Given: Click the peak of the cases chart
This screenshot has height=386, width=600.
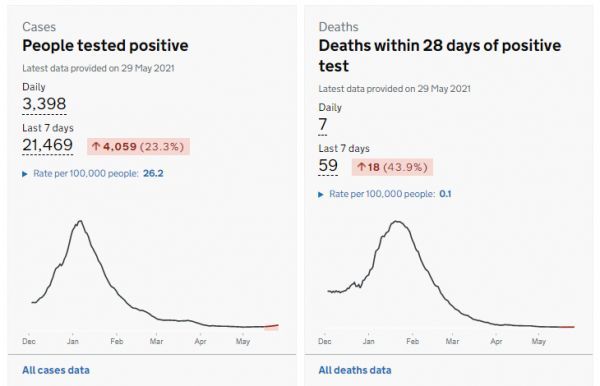Looking at the screenshot, I should (80, 221).
